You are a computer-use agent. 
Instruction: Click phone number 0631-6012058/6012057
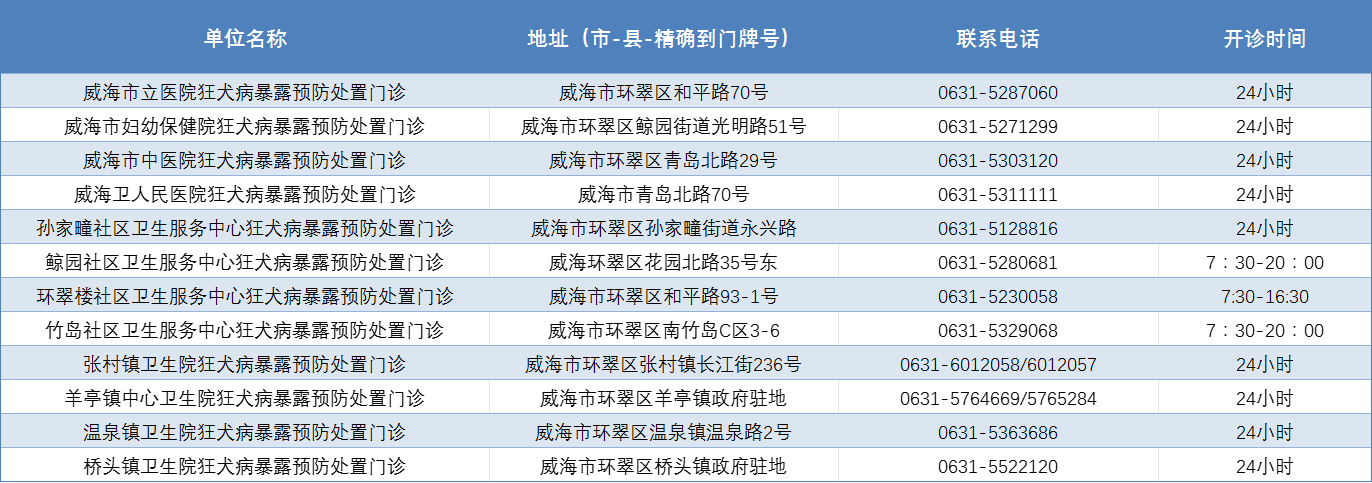click(997, 365)
